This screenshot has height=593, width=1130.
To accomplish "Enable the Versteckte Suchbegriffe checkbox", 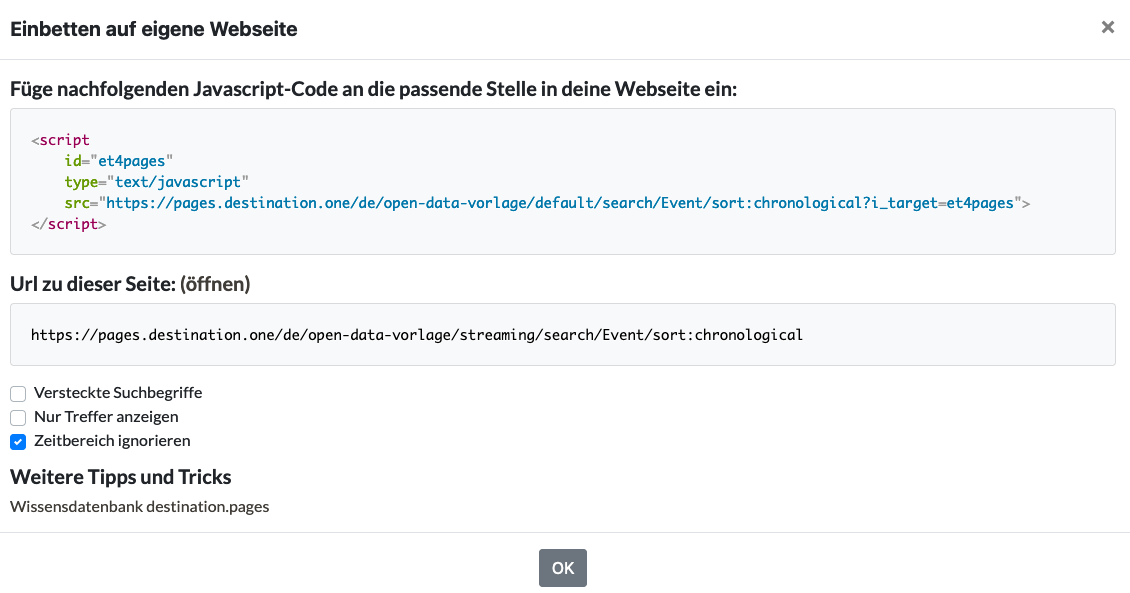I will pos(18,393).
